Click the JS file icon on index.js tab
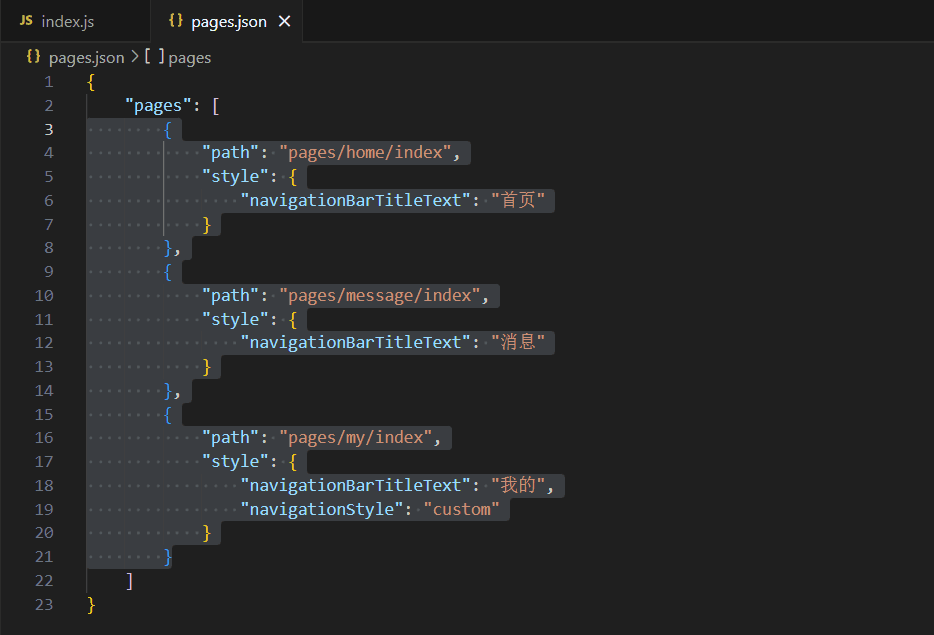The image size is (934, 635). (26, 21)
